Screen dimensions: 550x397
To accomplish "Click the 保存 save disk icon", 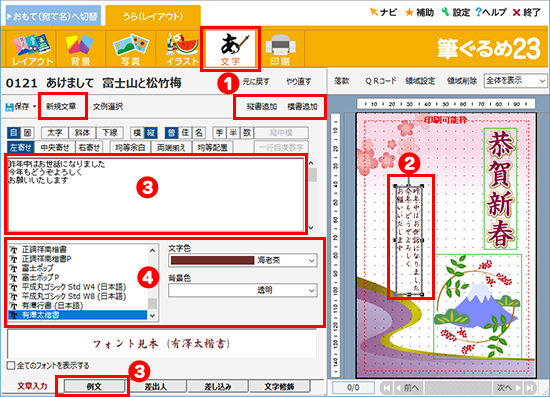I will 9,107.
